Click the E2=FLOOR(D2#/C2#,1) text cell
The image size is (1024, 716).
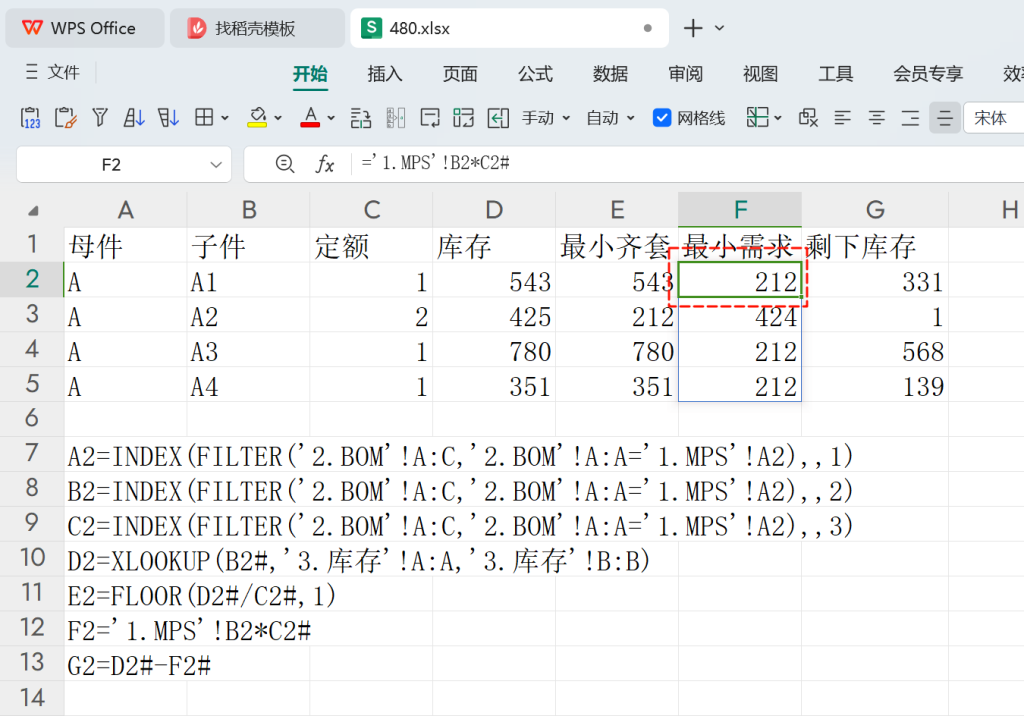pos(202,596)
